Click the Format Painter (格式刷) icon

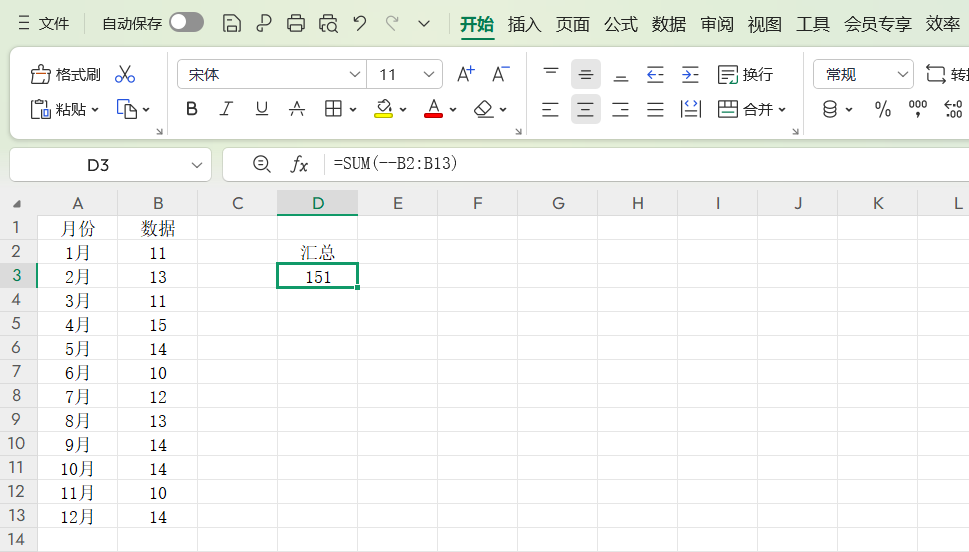click(65, 75)
